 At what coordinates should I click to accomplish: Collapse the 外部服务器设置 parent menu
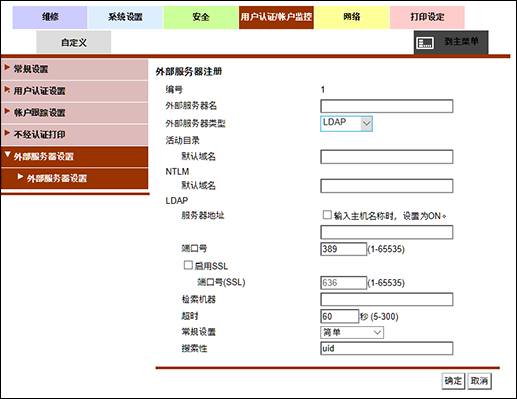[75, 157]
